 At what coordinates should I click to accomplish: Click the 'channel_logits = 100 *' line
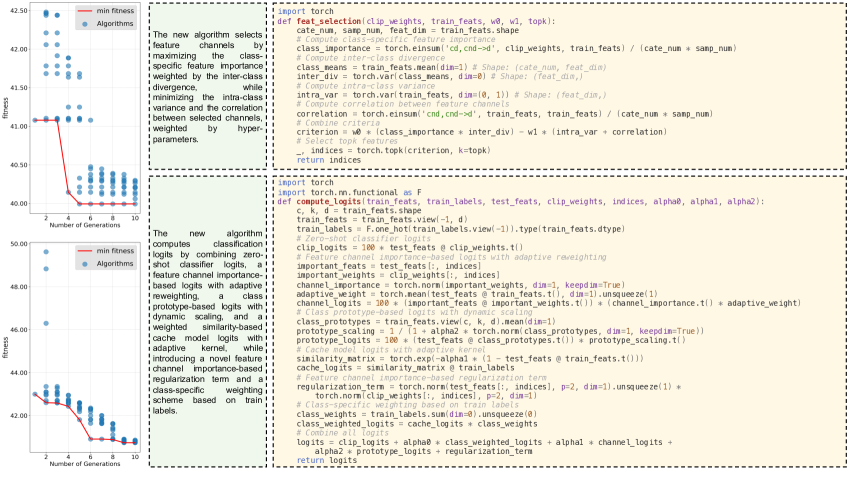tap(548, 303)
